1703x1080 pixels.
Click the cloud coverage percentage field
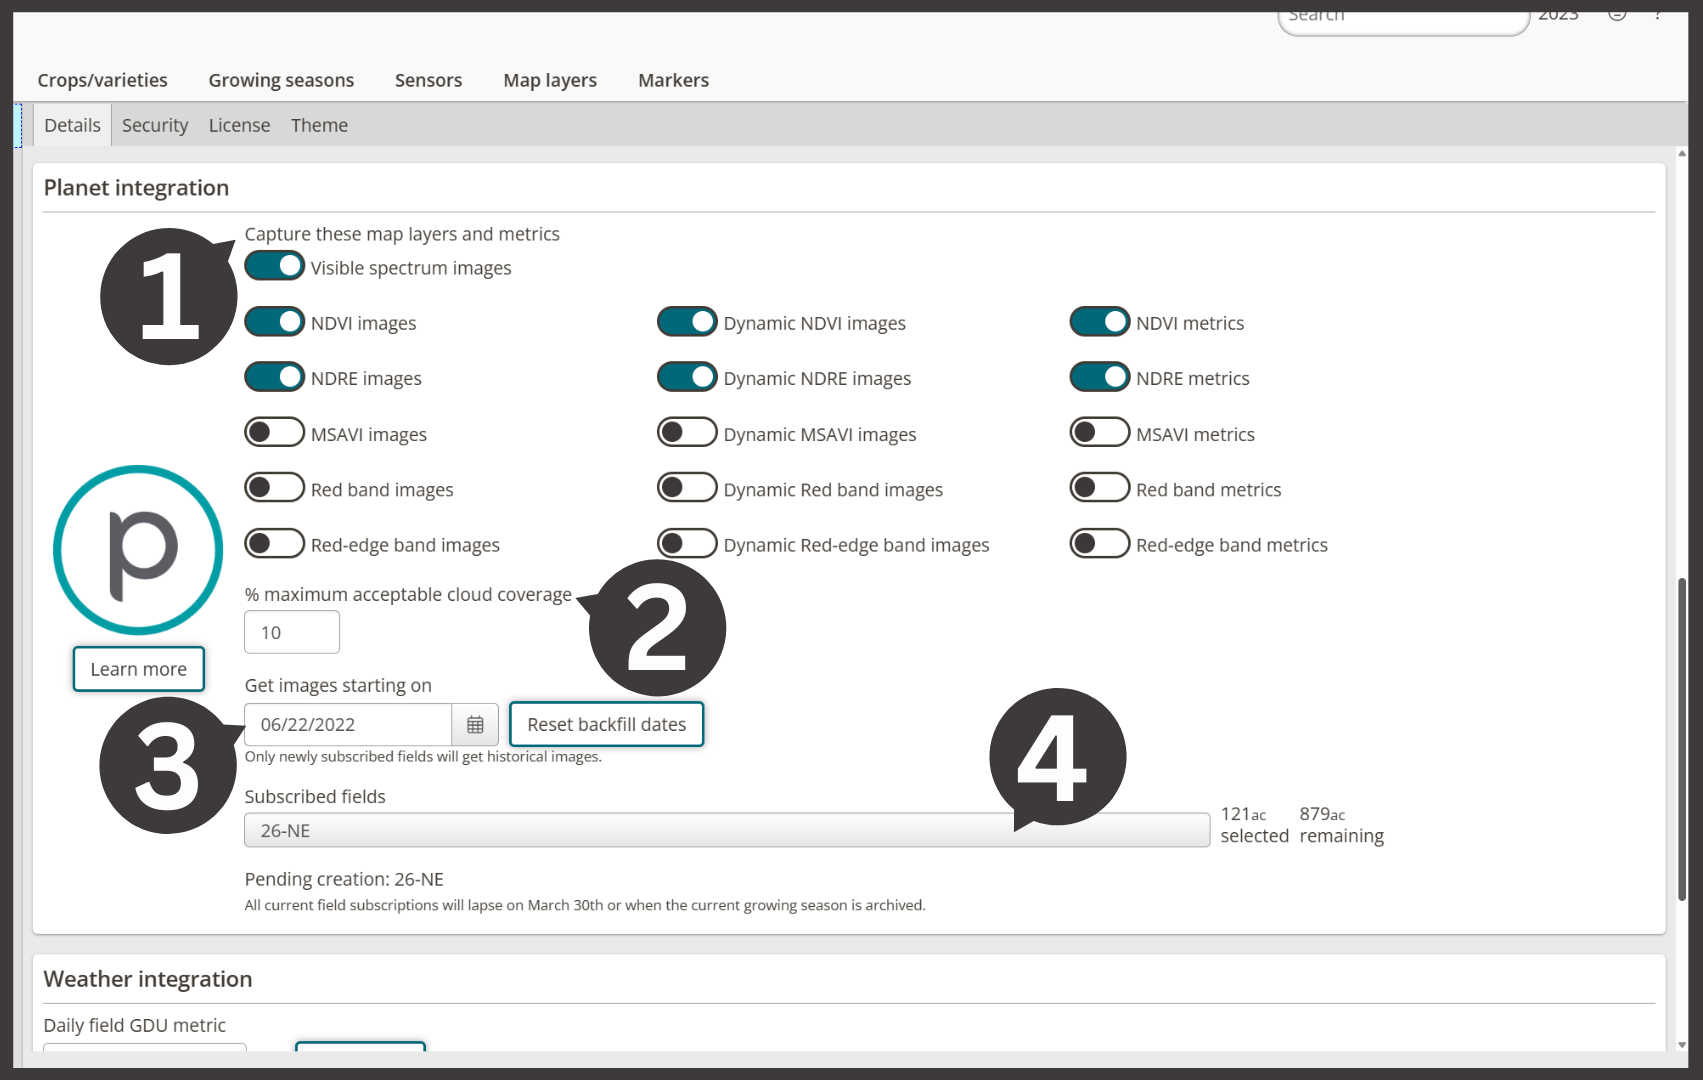[x=292, y=632]
